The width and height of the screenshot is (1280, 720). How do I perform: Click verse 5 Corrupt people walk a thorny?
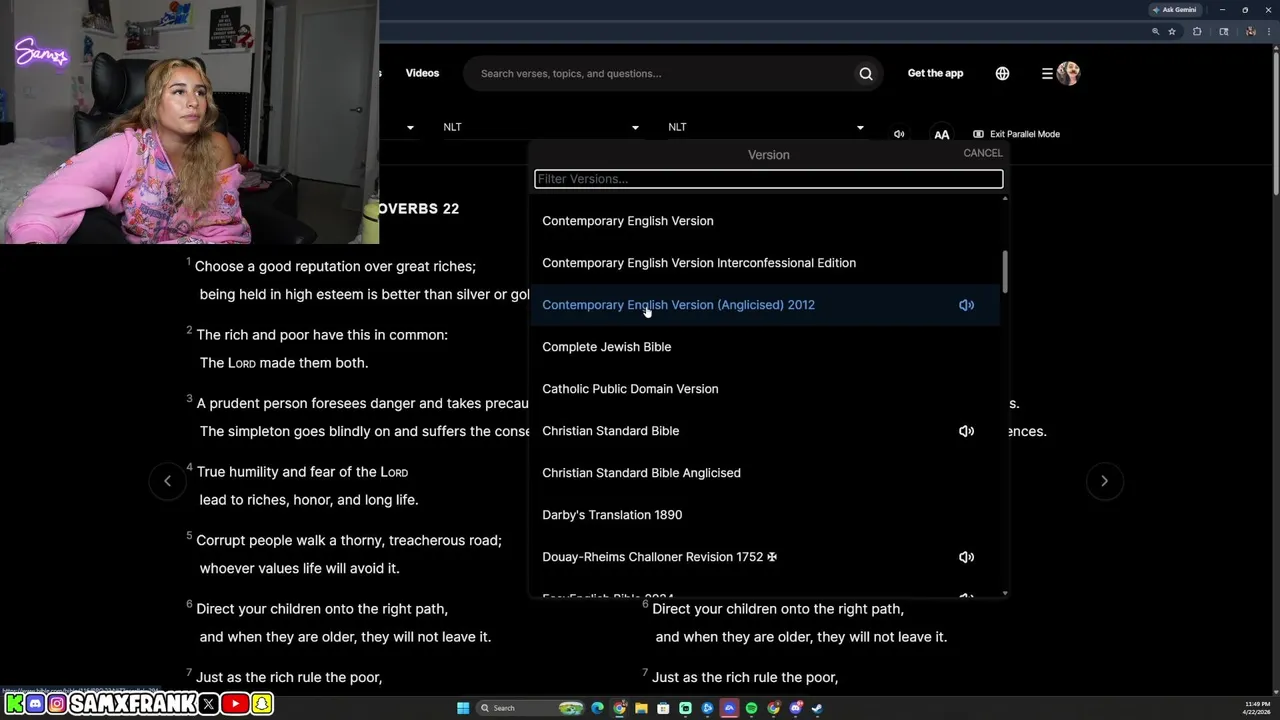349,540
